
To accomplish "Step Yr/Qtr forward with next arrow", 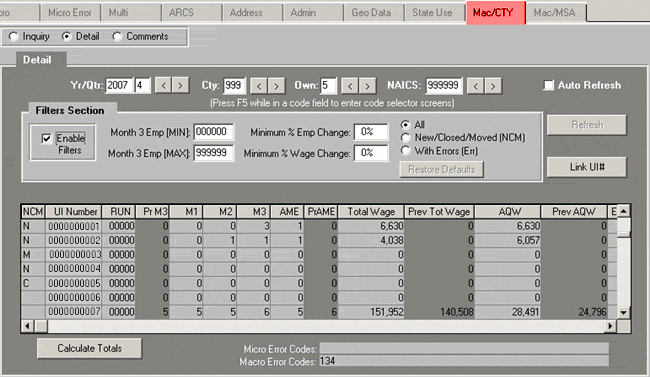I will [180, 85].
